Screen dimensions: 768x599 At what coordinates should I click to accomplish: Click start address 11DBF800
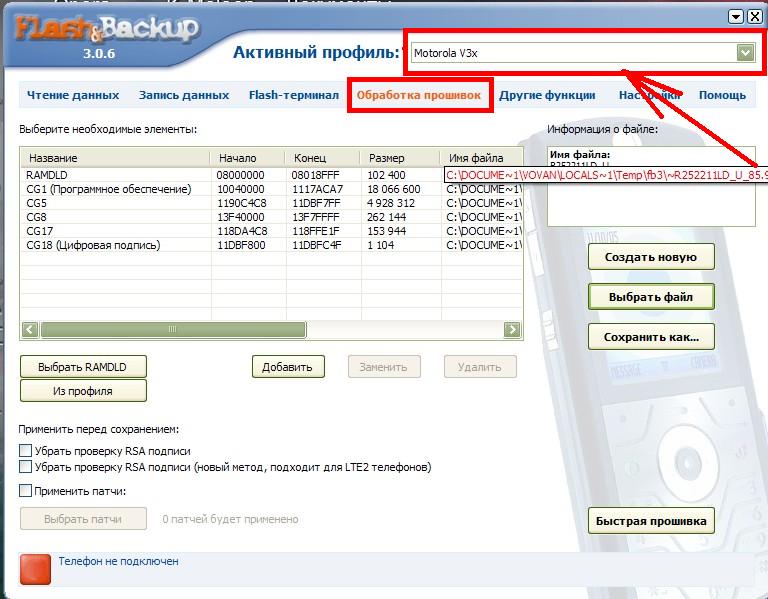(x=241, y=245)
